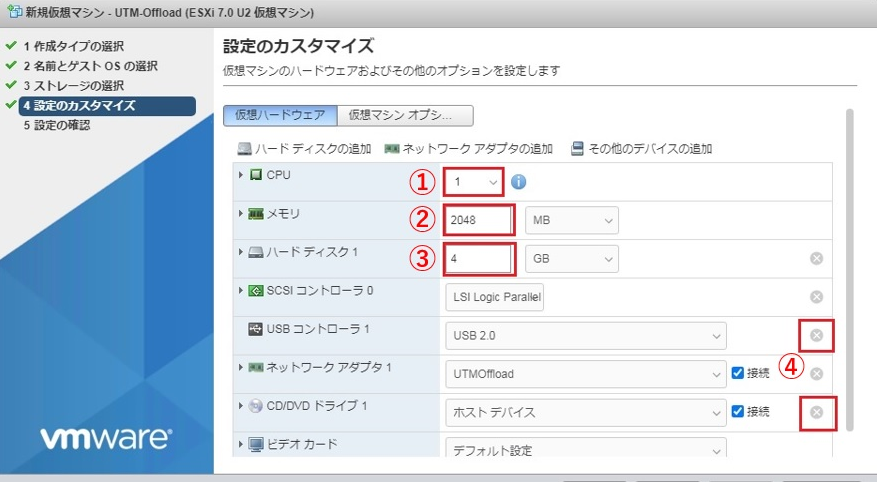Click その他のデバイスの追加 toolbar item
The image size is (877, 482).
coord(641,149)
